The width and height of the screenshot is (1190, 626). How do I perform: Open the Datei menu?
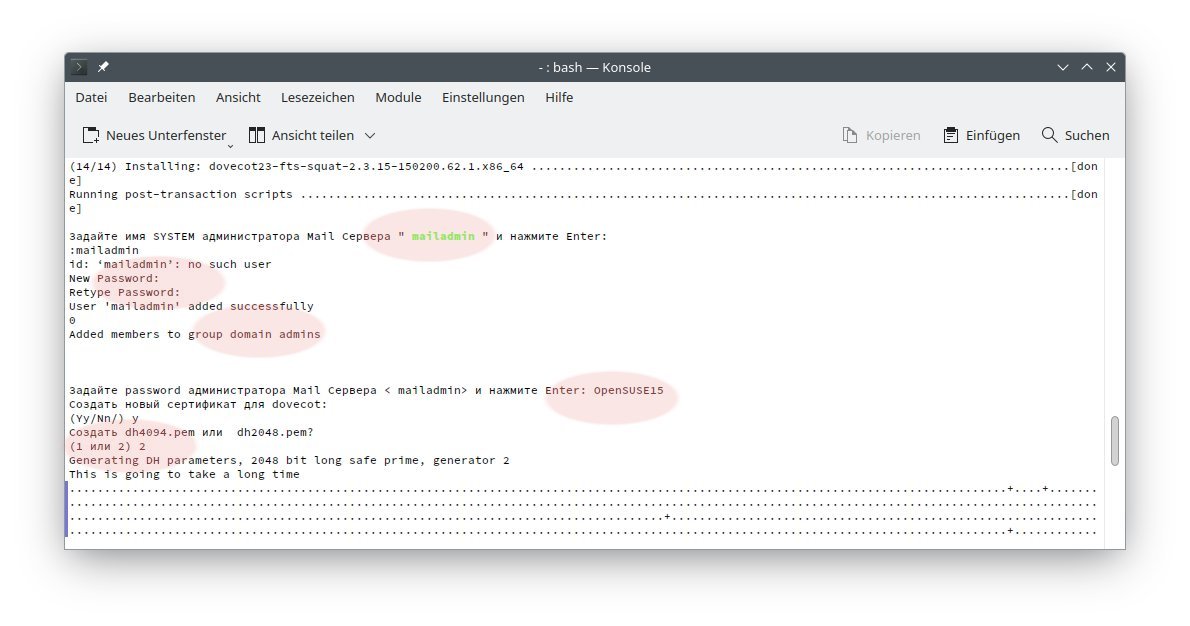click(x=91, y=97)
